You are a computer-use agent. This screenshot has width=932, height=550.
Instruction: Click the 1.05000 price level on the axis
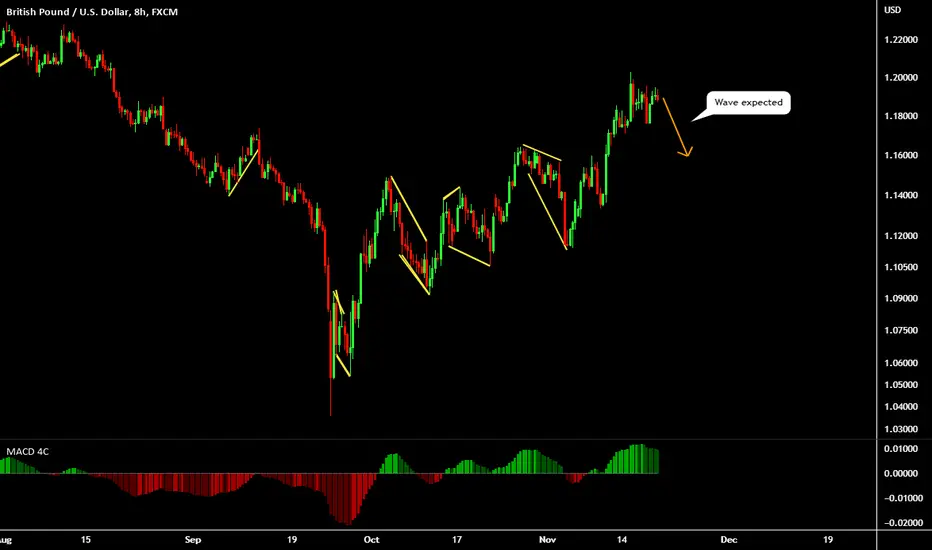pos(900,385)
